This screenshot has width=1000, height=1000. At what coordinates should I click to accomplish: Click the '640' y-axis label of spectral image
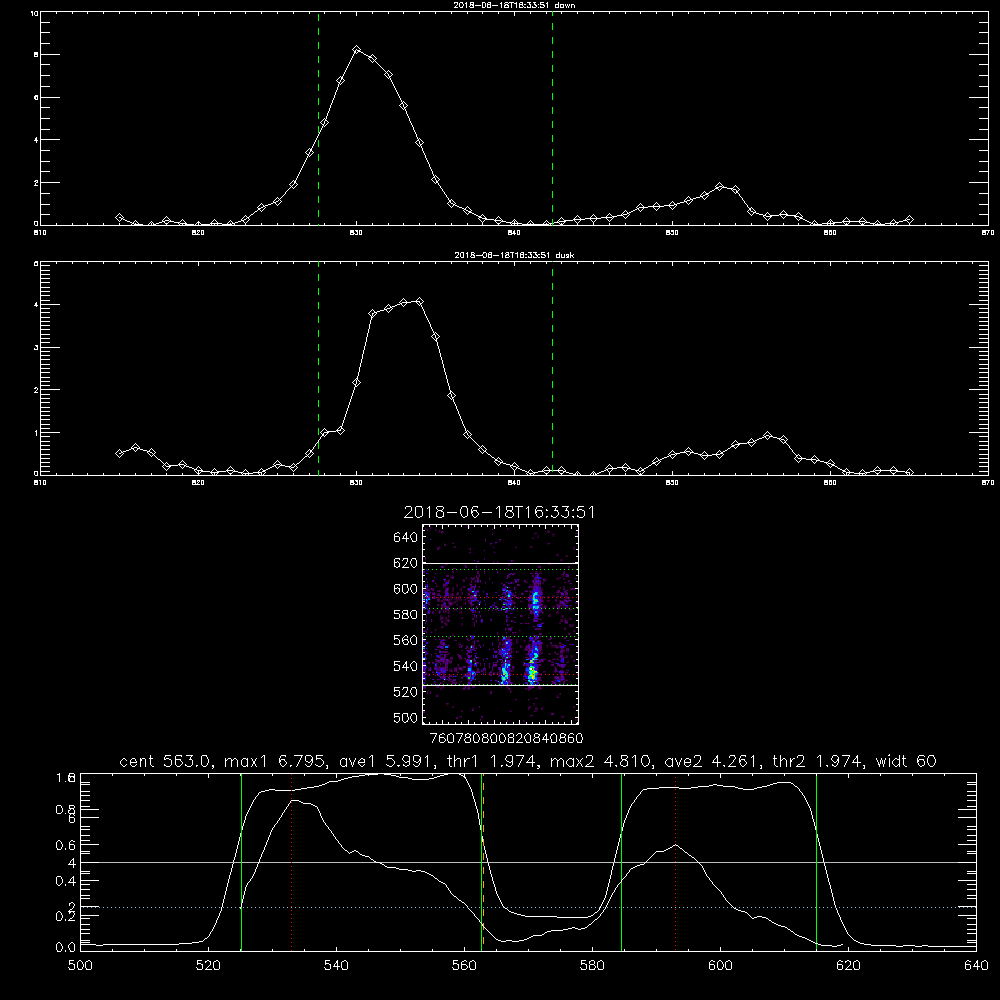405,537
